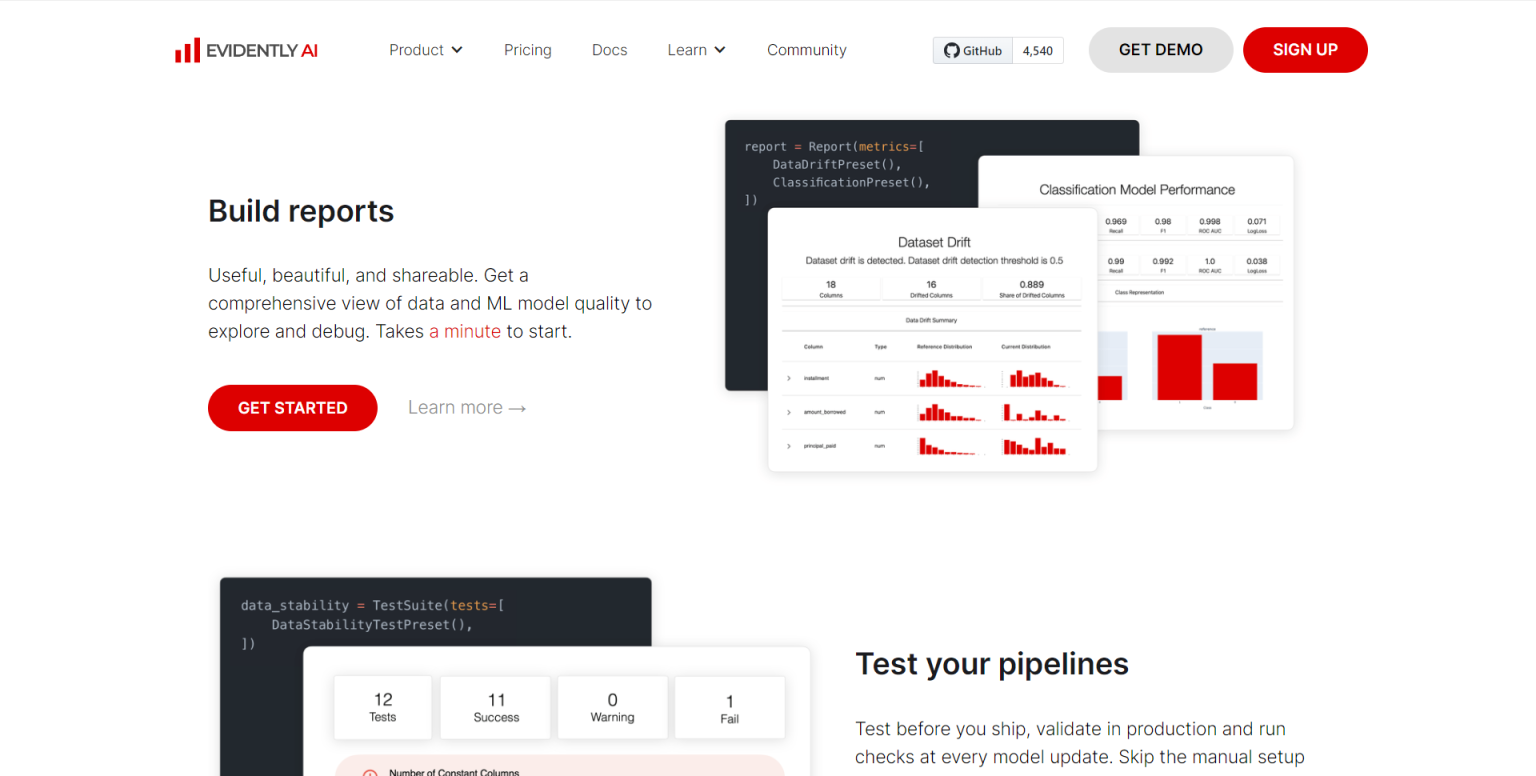1536x776 pixels.
Task: Request a demo via GET DEMO
Action: [x=1160, y=50]
